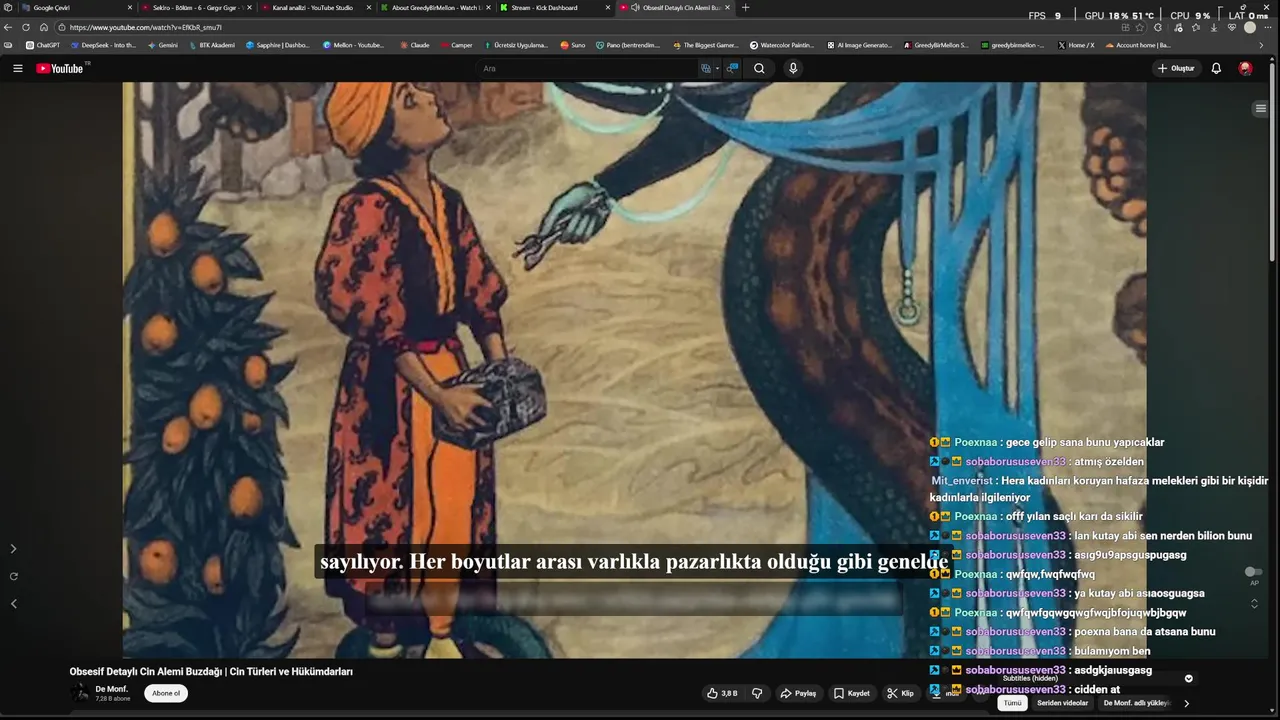The image size is (1280, 720).
Task: Subscribe with the Abone ol button
Action: [x=166, y=693]
